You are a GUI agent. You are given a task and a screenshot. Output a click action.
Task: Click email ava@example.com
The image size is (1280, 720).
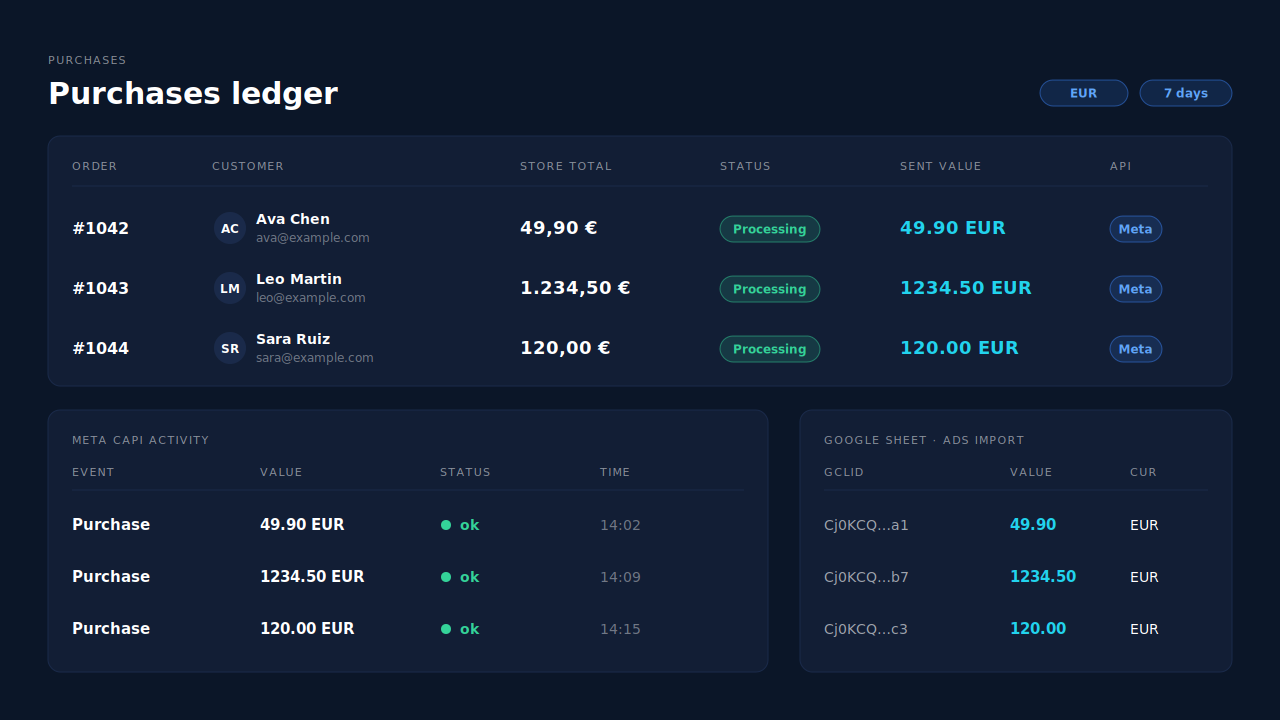tap(313, 238)
